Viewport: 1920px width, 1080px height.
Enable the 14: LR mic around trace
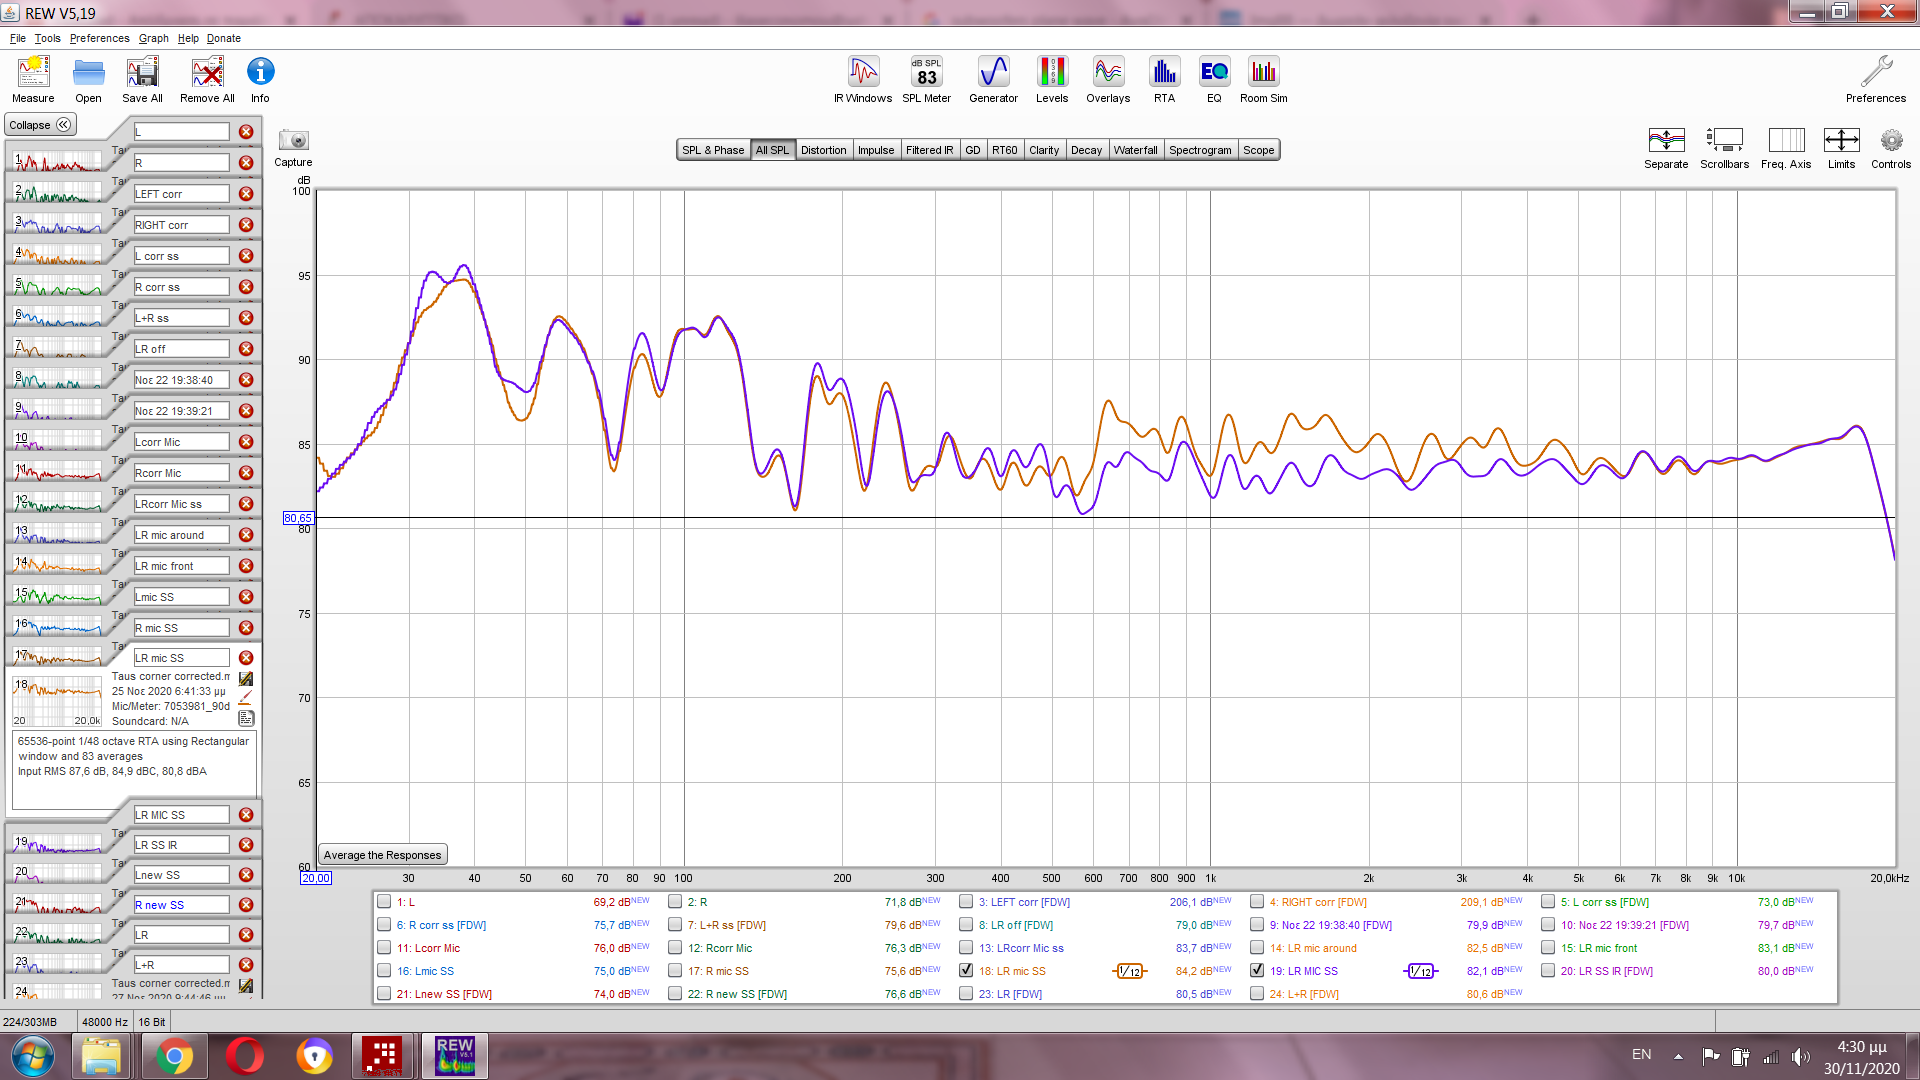[1257, 948]
